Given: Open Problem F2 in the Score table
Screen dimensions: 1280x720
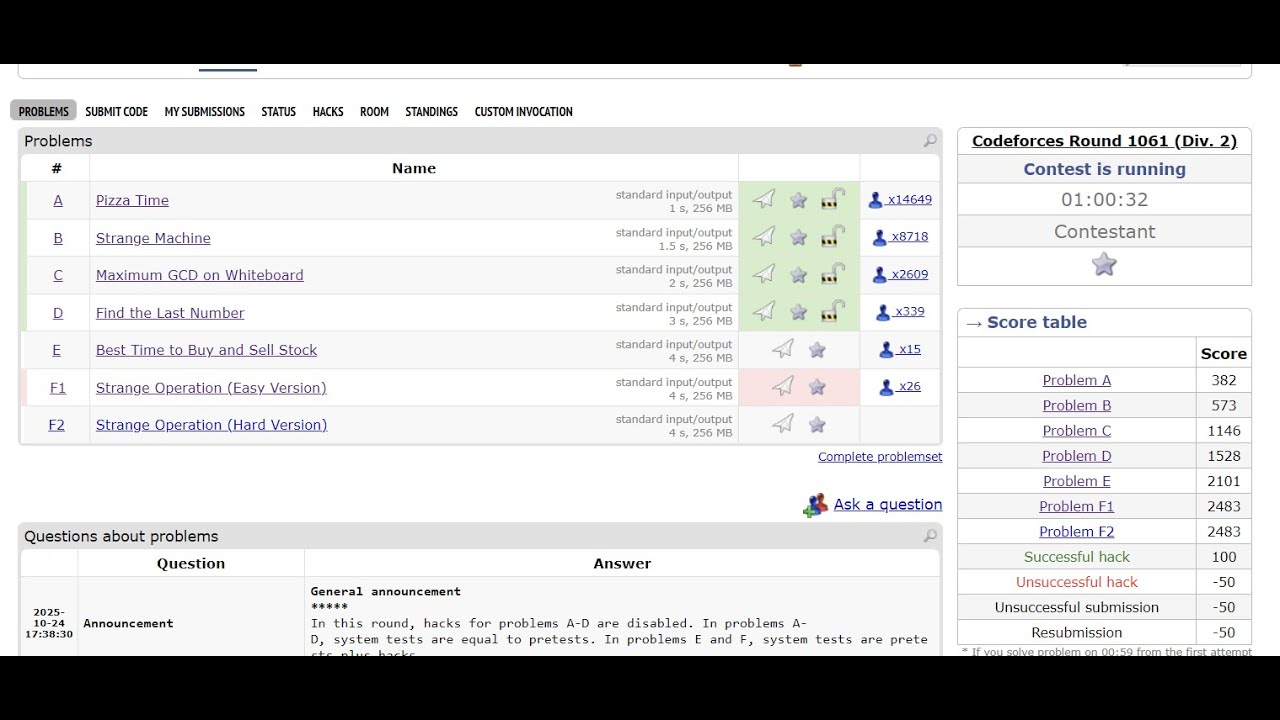Looking at the screenshot, I should point(1076,532).
